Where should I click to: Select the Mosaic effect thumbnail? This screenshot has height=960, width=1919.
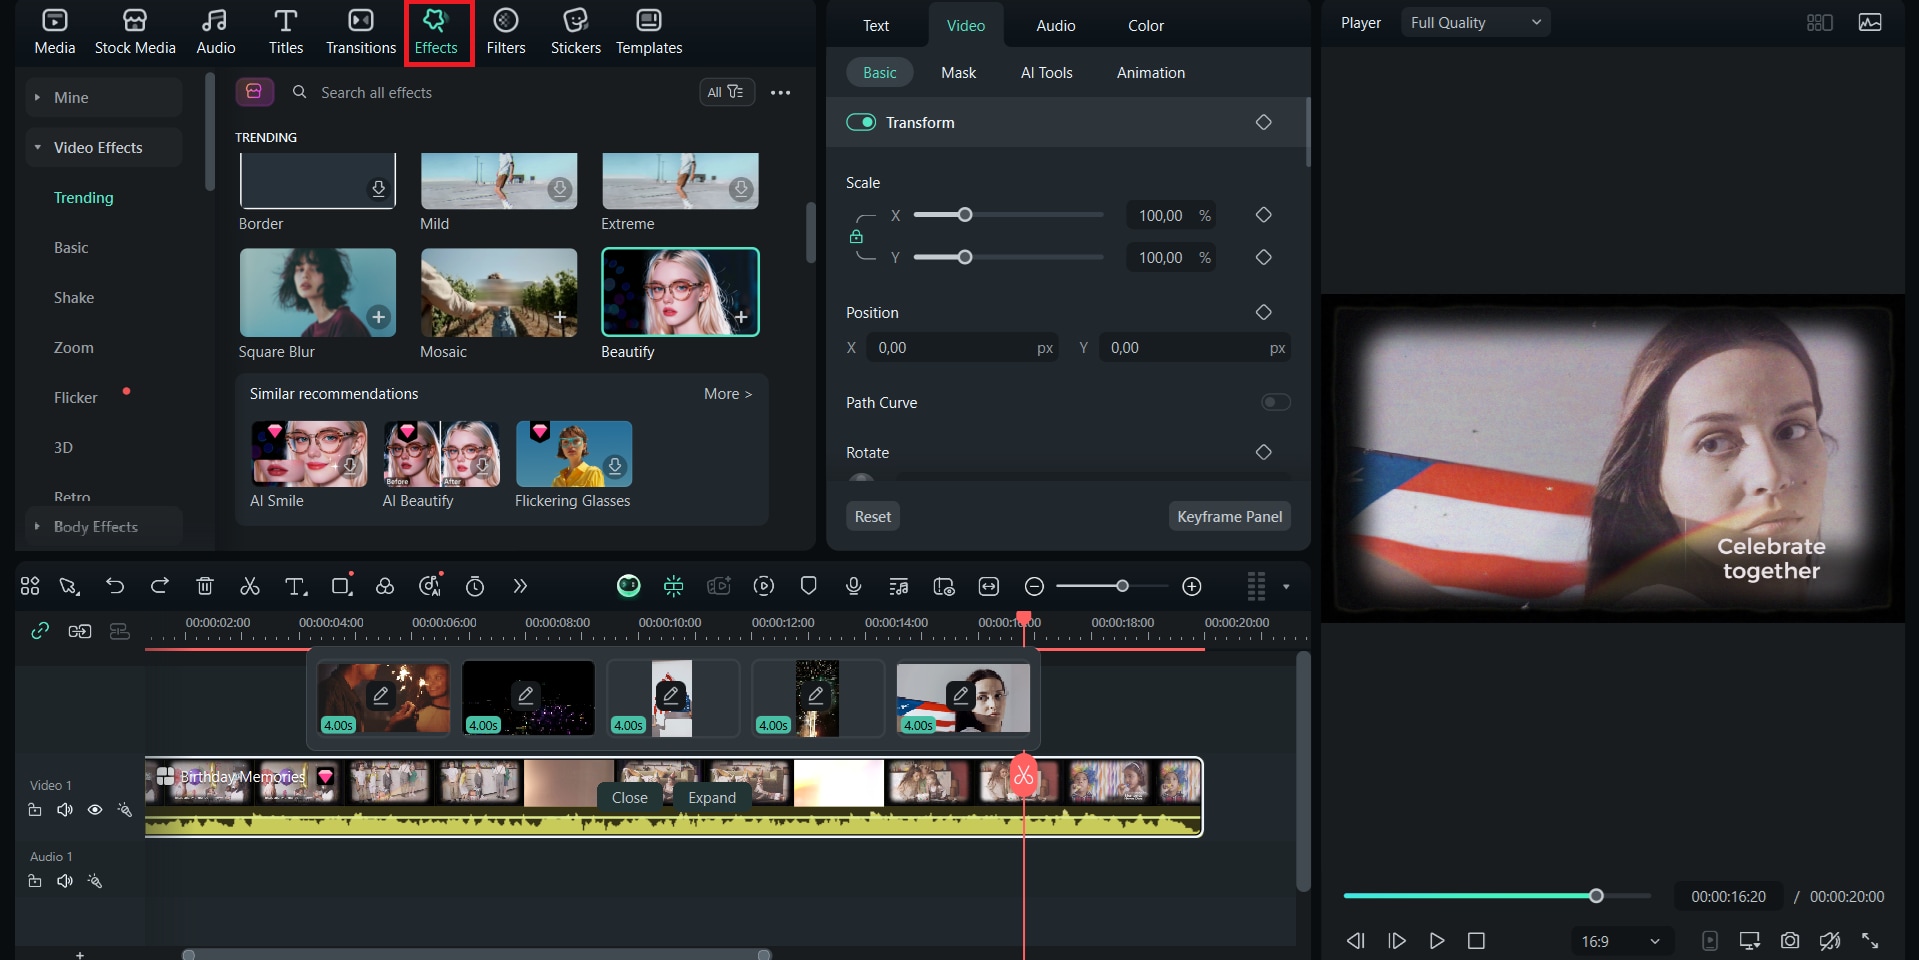point(499,292)
